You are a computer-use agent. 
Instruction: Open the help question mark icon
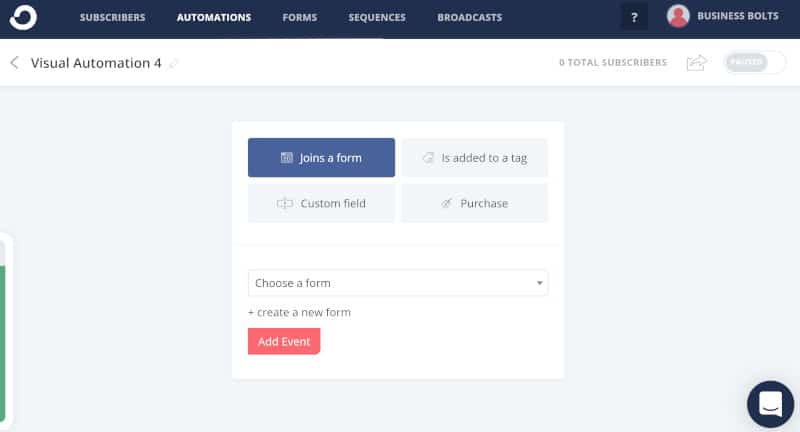634,17
